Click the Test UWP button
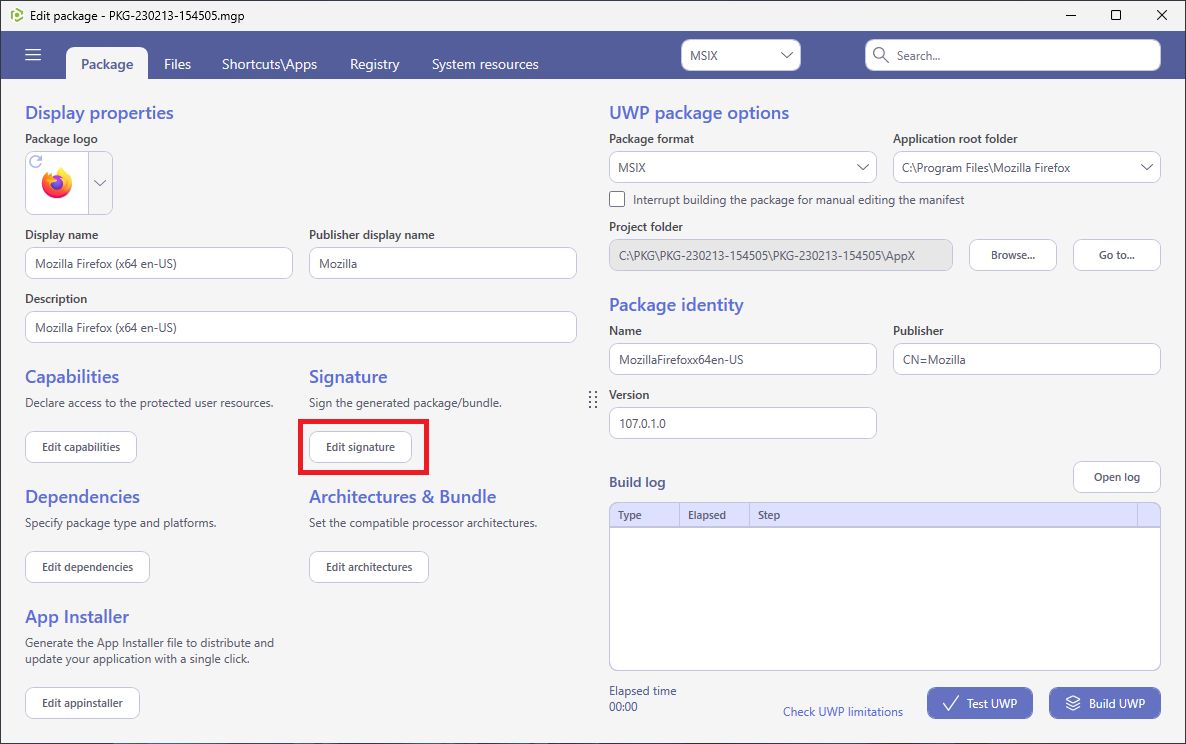 [x=980, y=703]
